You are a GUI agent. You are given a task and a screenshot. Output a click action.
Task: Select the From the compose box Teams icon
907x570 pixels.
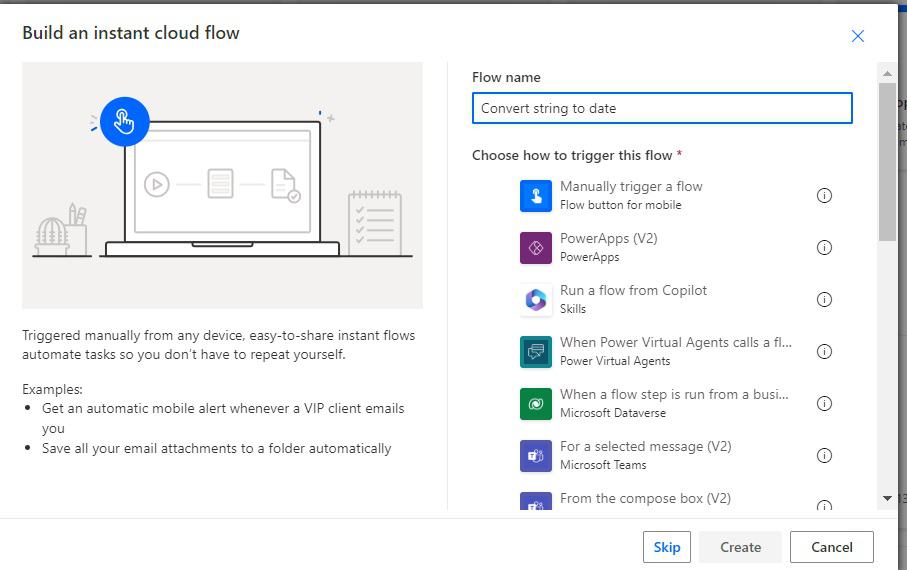[536, 501]
